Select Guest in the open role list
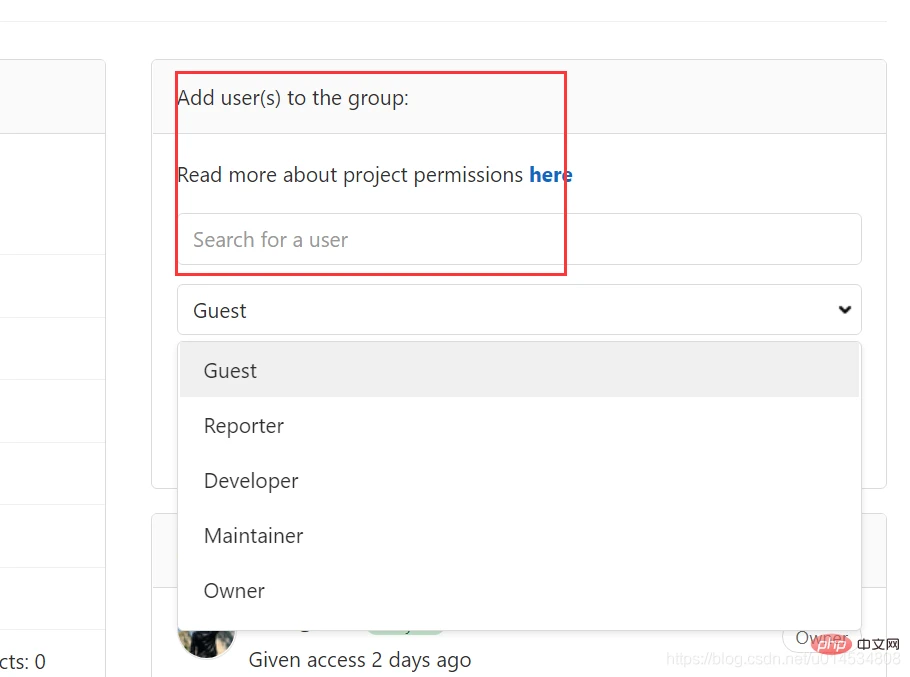The width and height of the screenshot is (910, 677). pyautogui.click(x=230, y=371)
